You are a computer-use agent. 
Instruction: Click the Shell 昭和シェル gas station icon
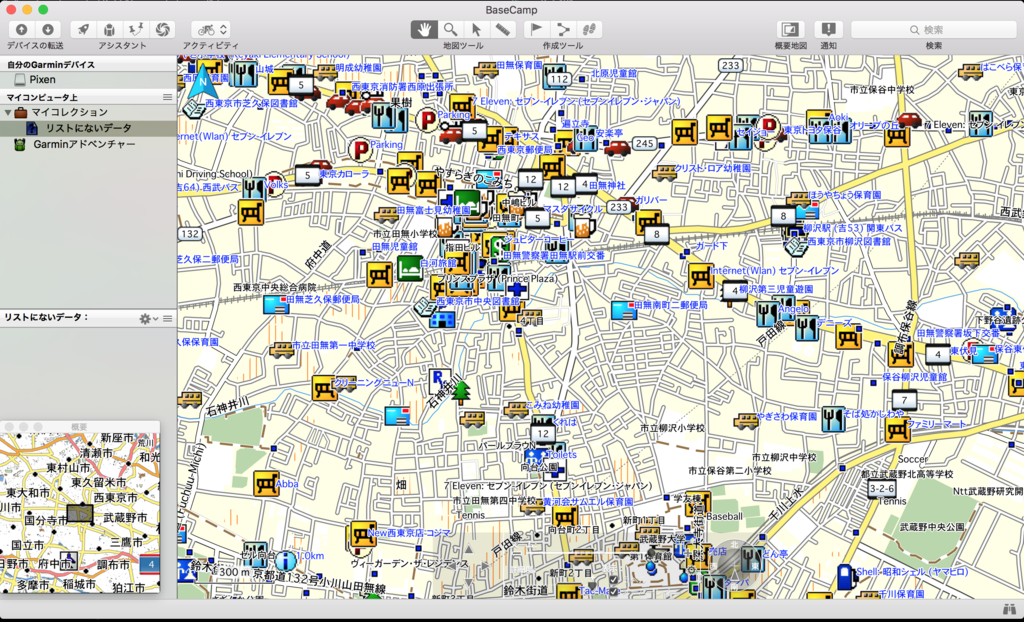click(x=846, y=578)
